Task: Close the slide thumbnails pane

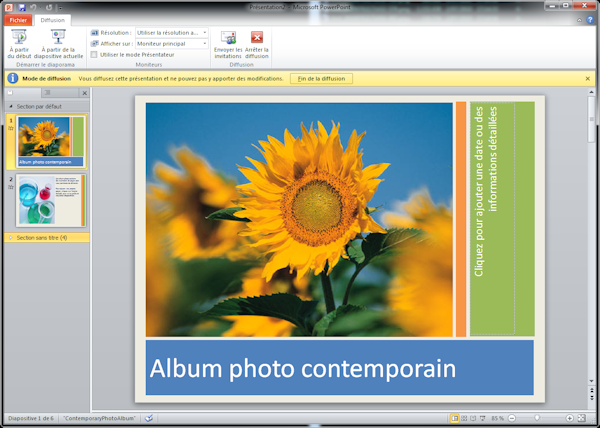Action: point(84,93)
